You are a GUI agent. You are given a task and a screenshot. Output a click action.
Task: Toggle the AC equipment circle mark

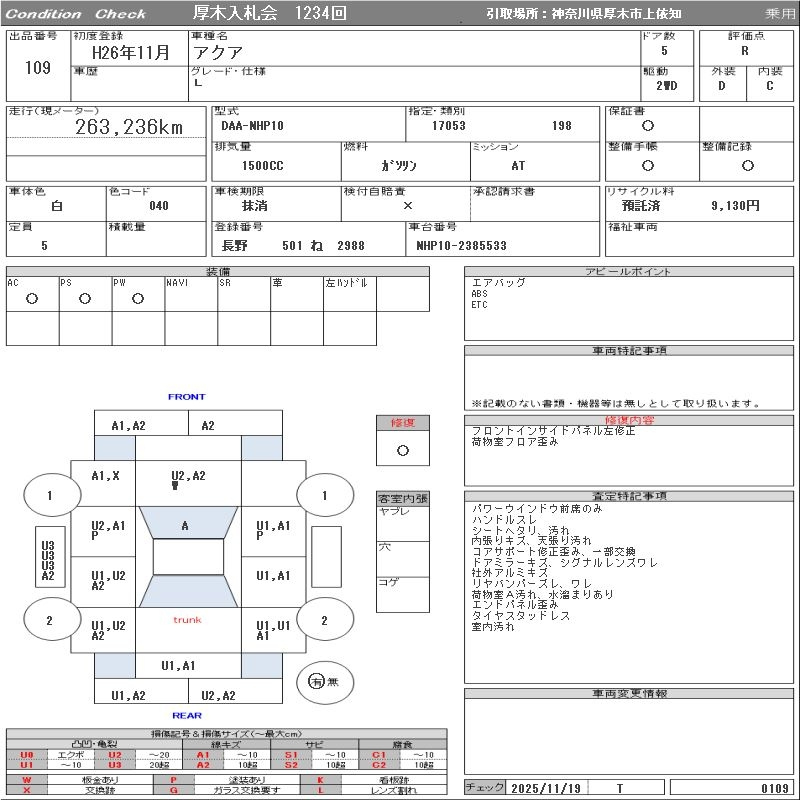pos(32,298)
